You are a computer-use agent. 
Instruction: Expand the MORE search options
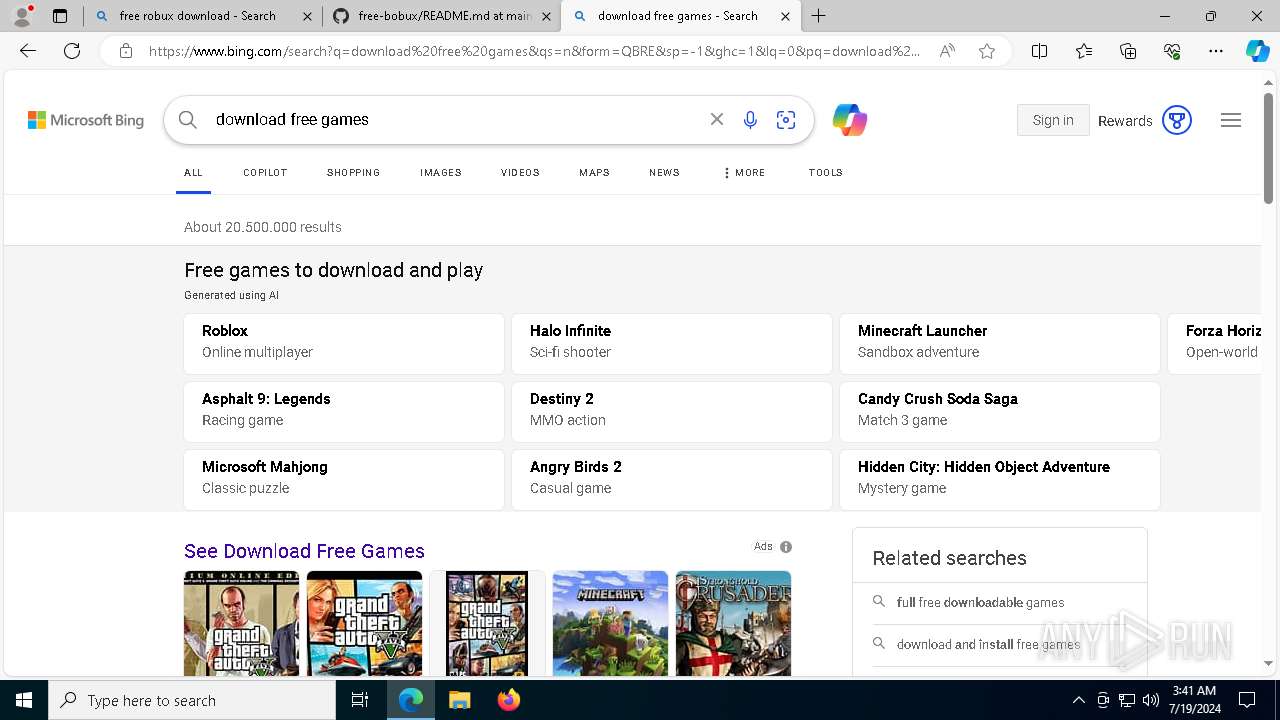(744, 173)
